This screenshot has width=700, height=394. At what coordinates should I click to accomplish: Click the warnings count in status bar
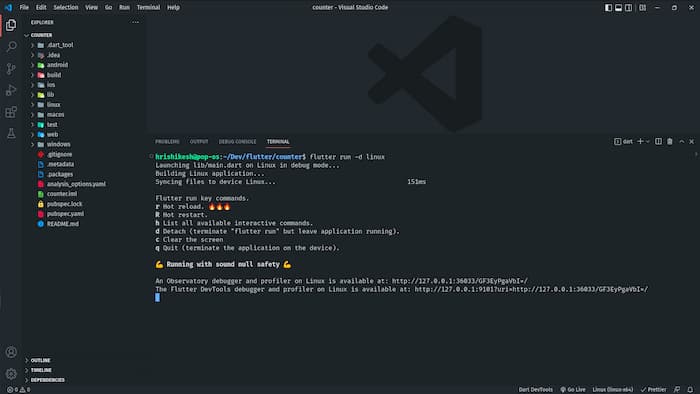(25, 390)
